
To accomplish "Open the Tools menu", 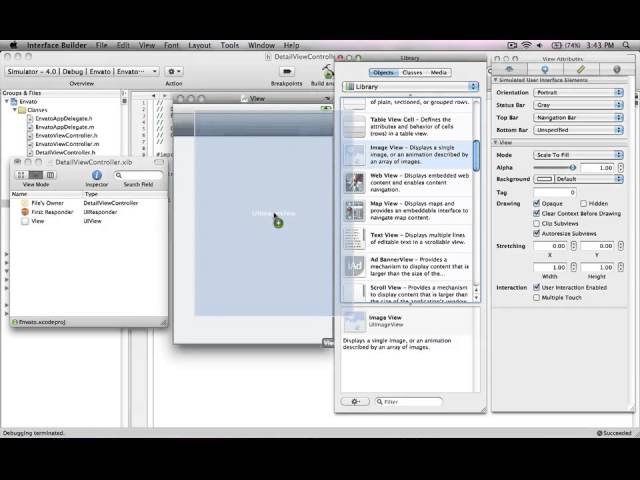I will 230,45.
